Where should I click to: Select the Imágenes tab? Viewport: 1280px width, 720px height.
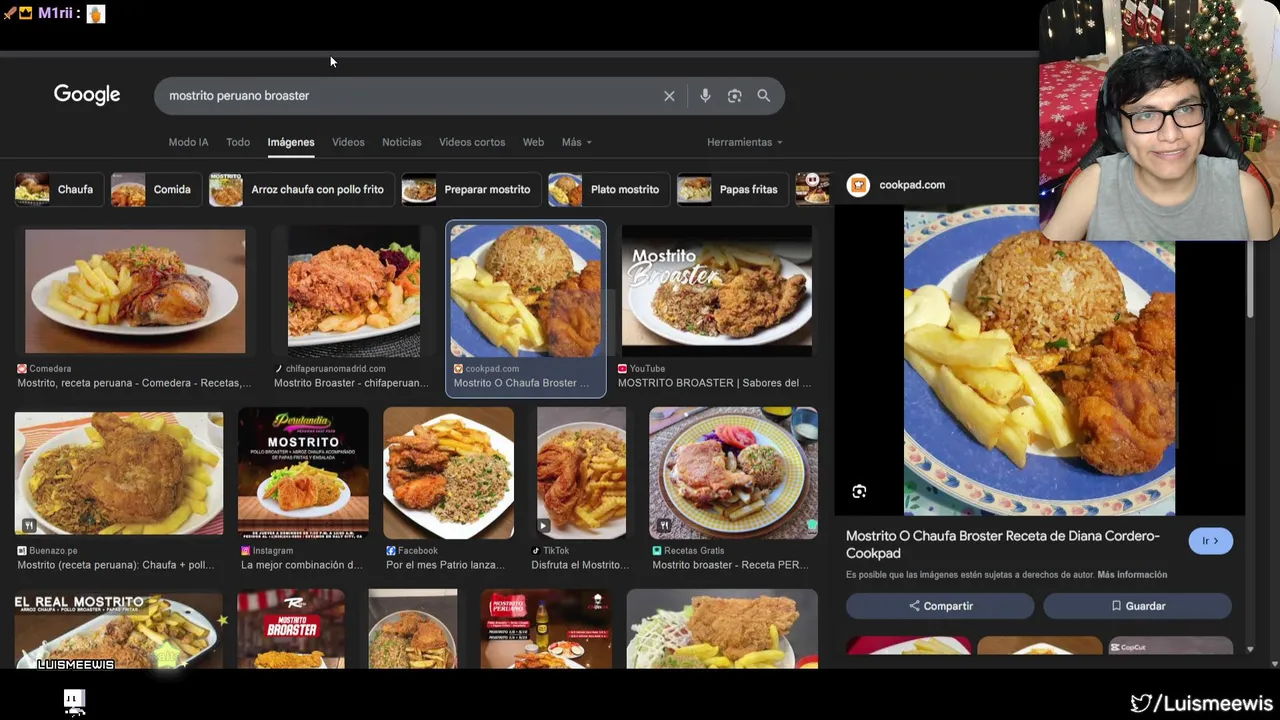click(291, 142)
